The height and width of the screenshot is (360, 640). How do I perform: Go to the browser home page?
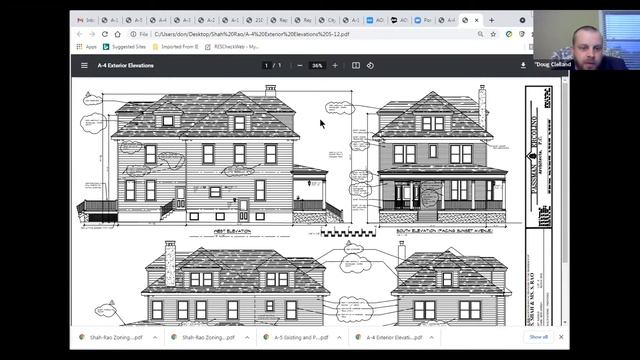(118, 34)
